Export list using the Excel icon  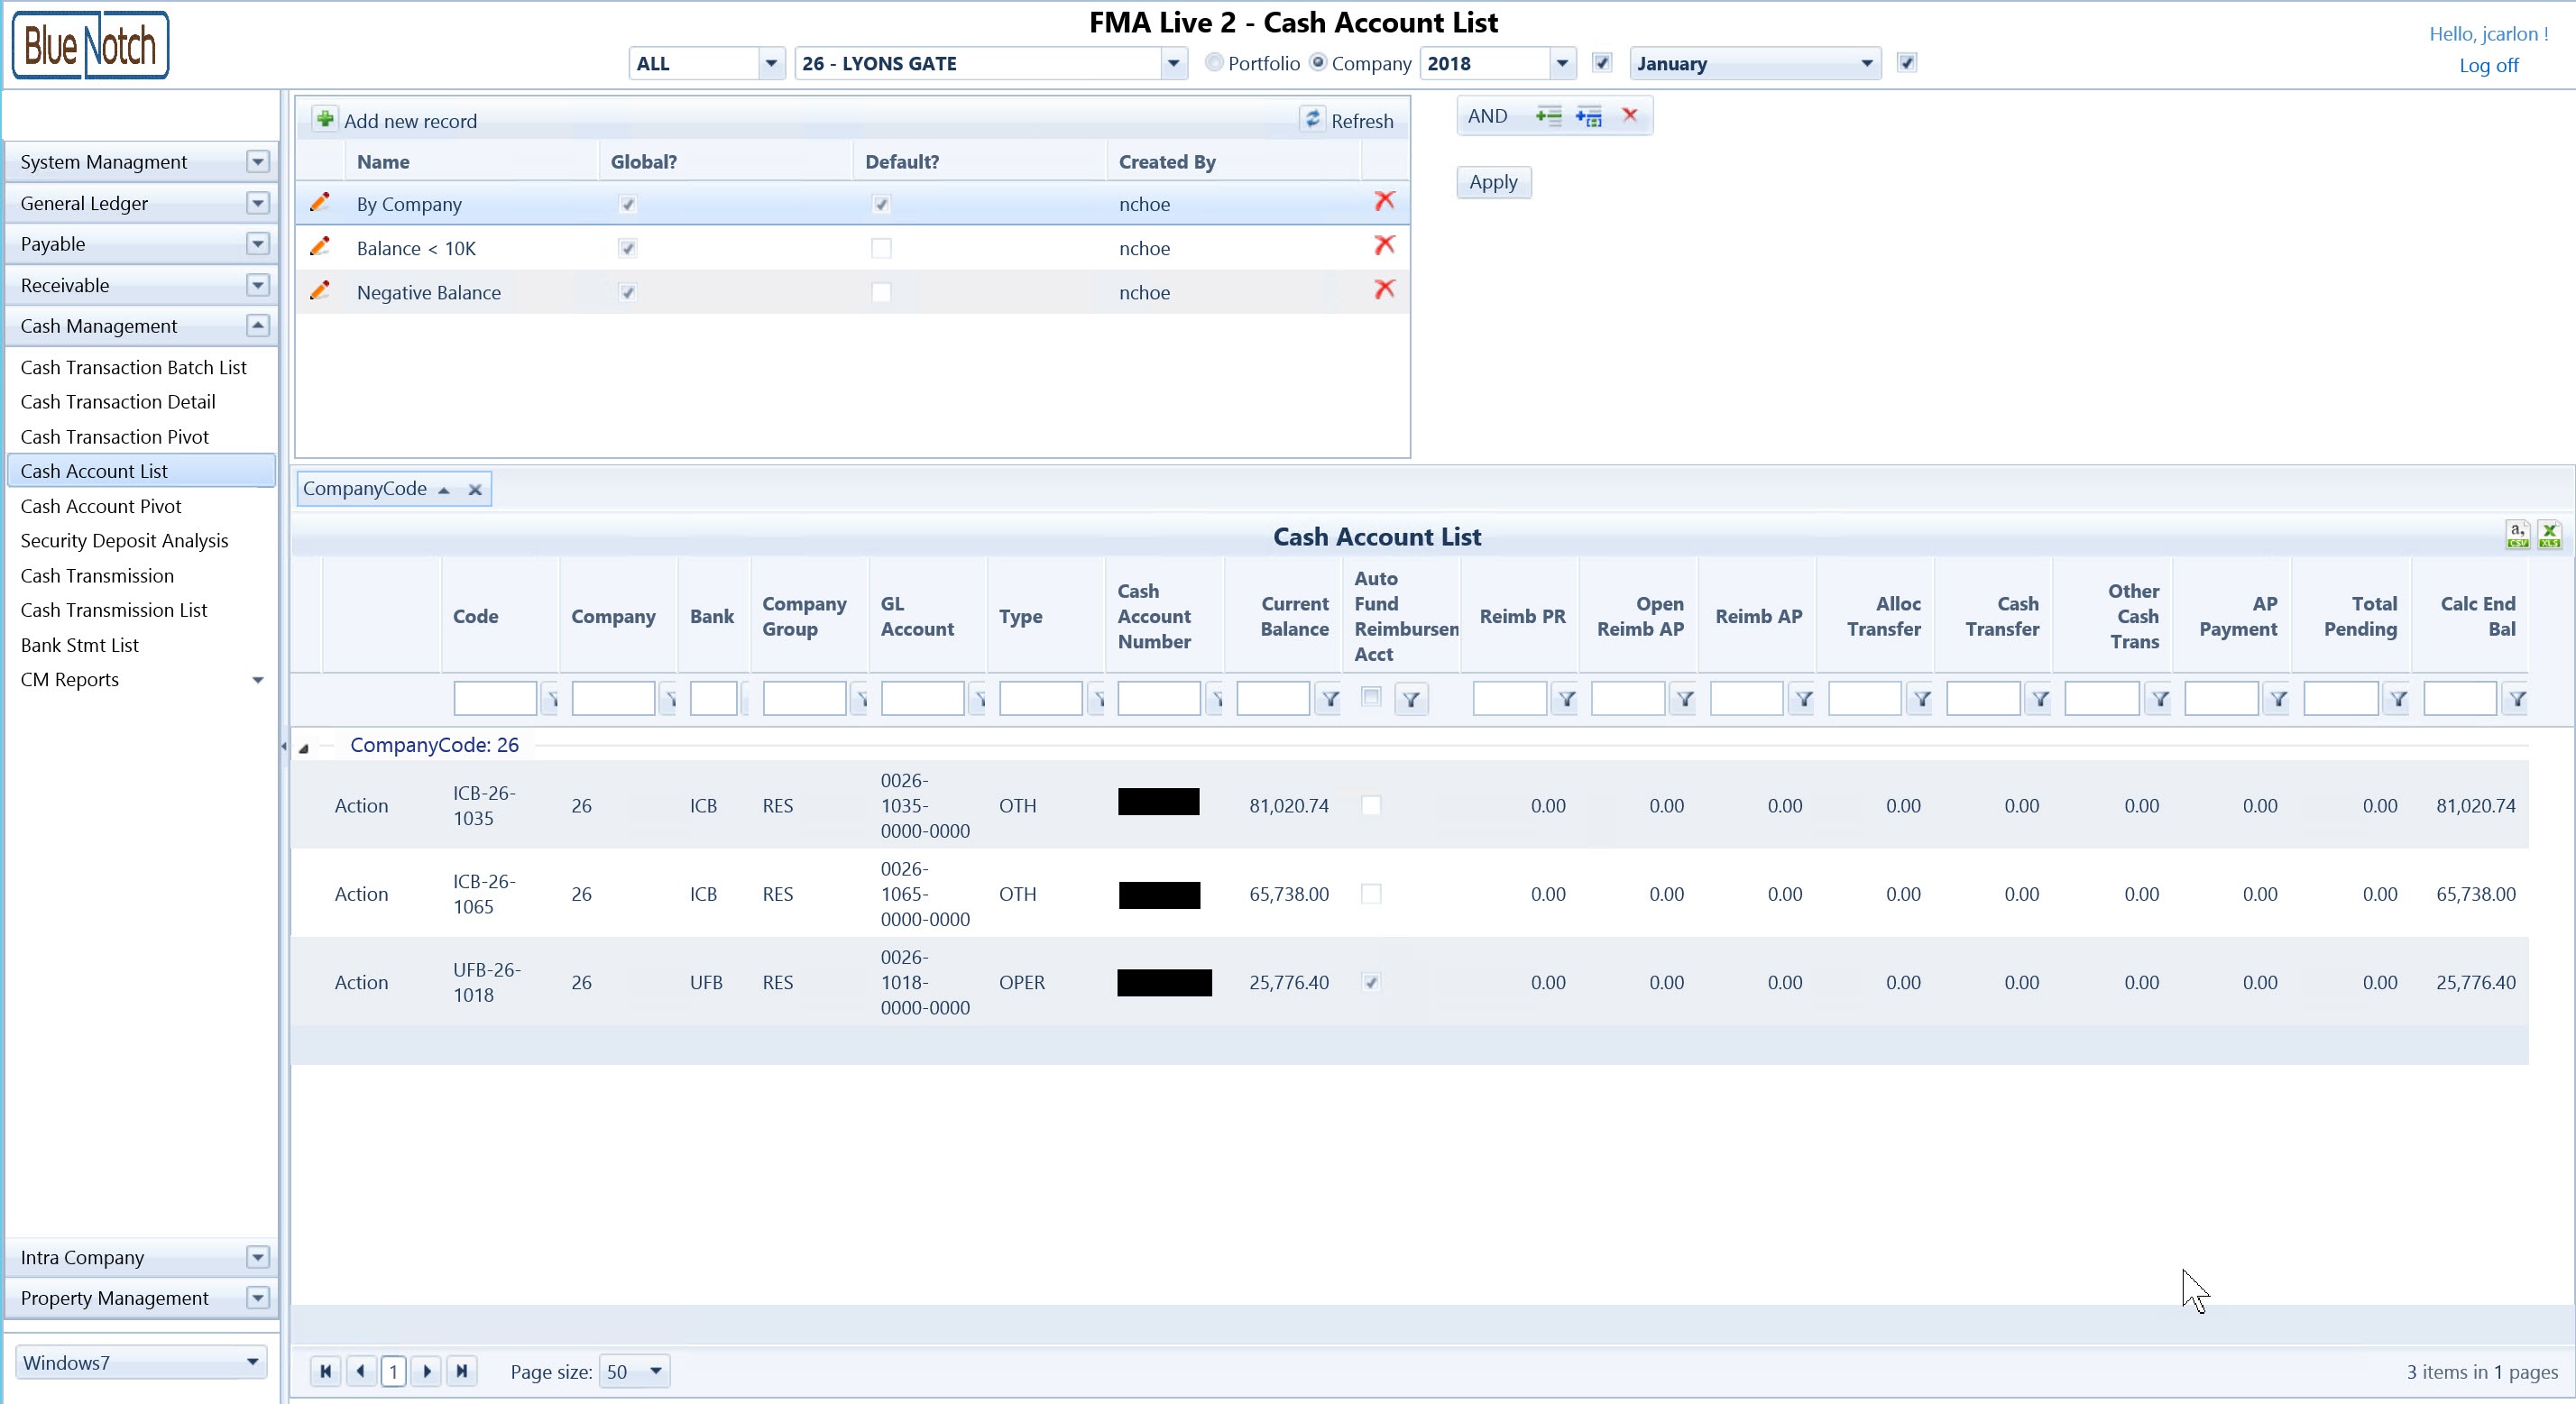point(2549,534)
